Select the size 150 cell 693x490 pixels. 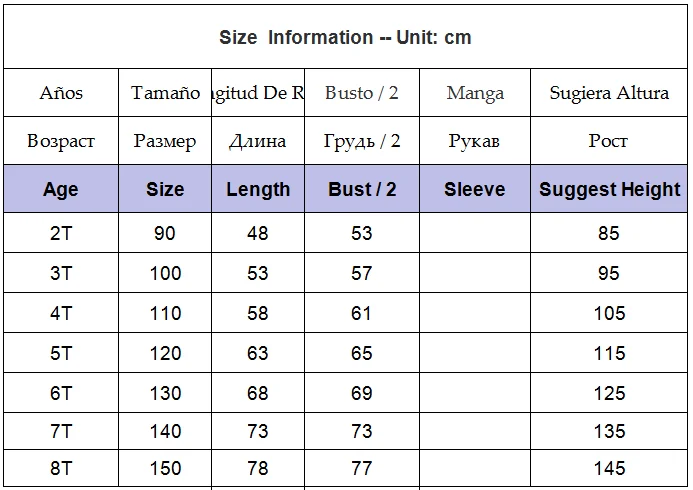point(165,468)
